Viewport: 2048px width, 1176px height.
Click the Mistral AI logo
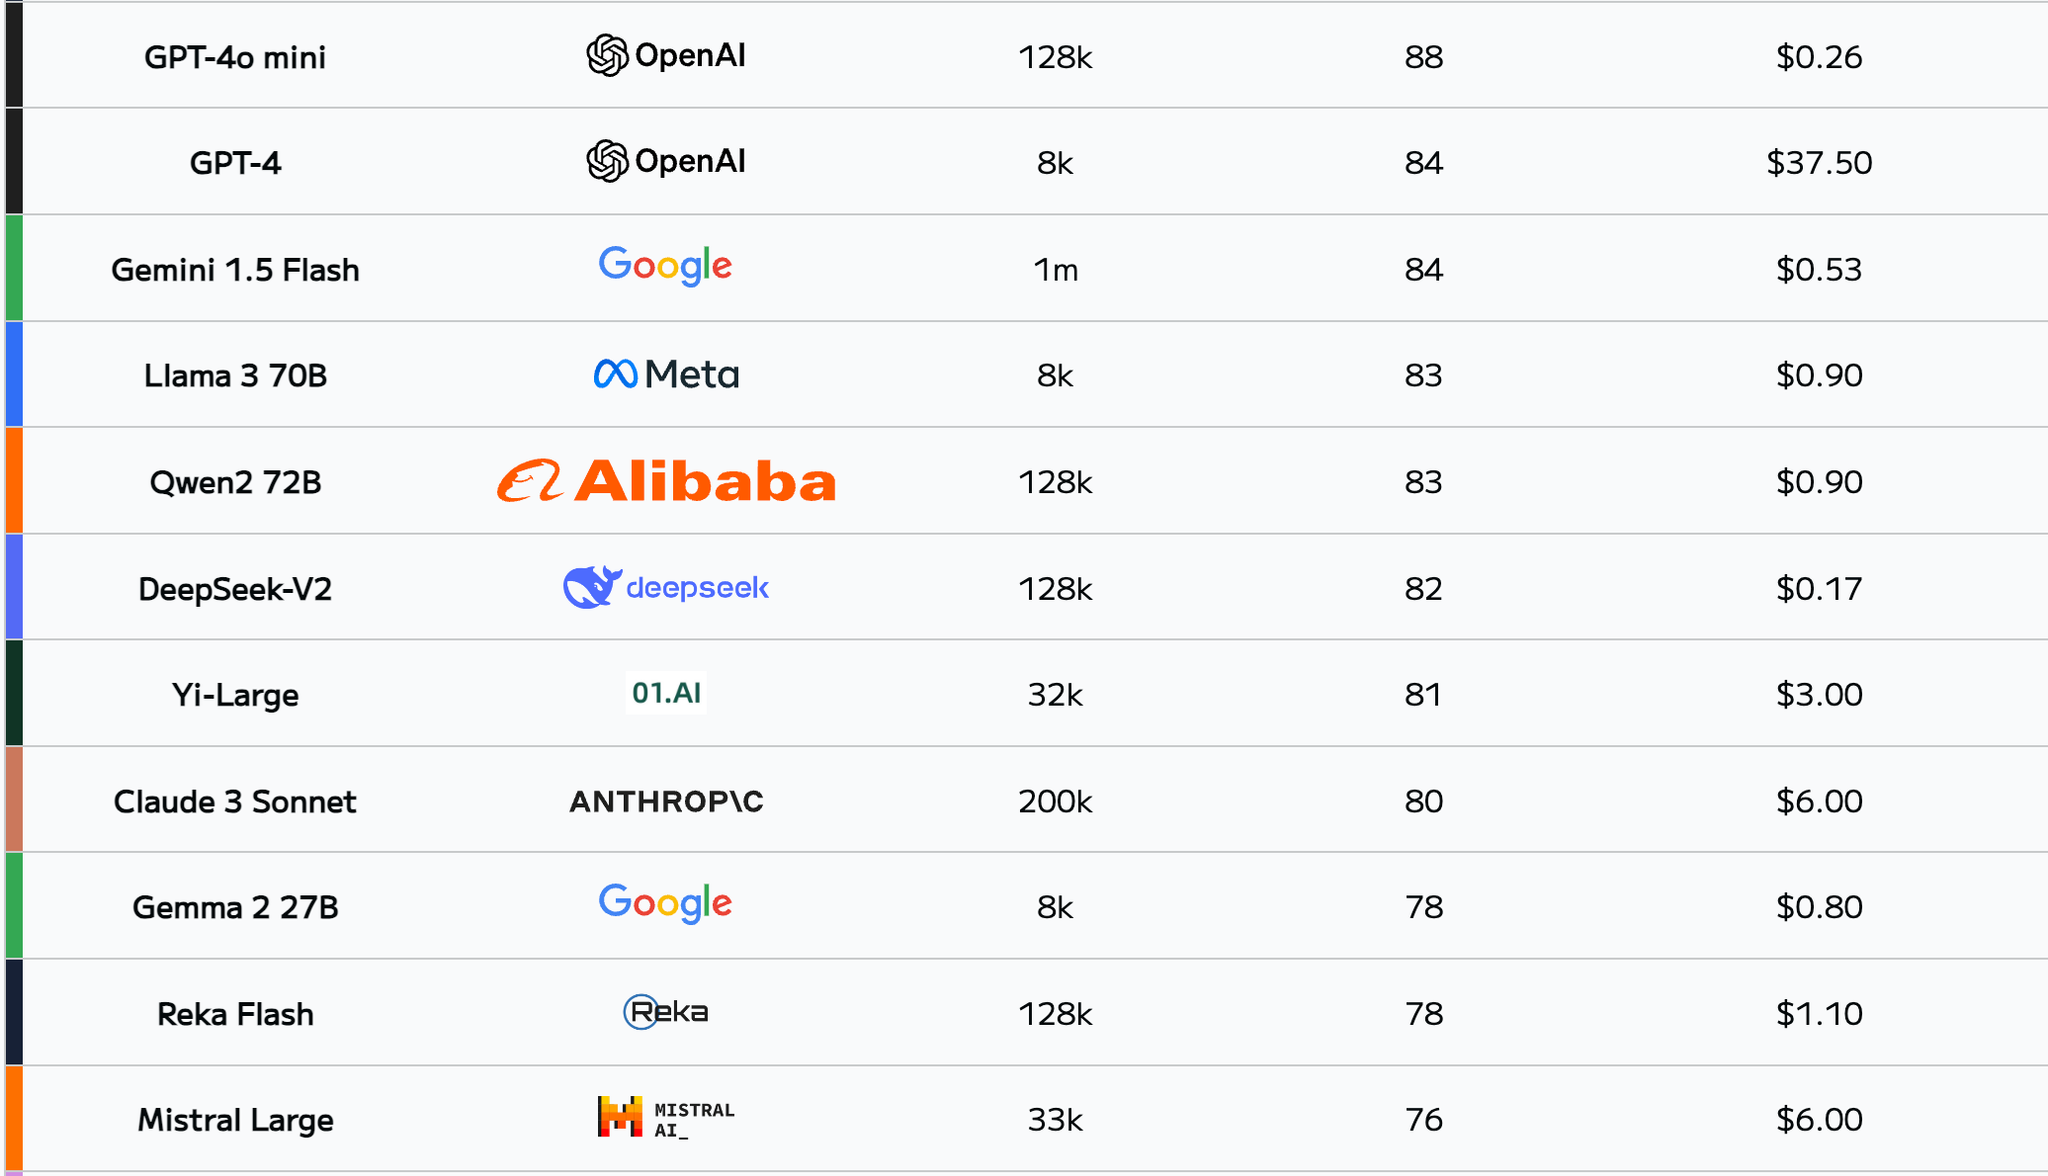666,1118
